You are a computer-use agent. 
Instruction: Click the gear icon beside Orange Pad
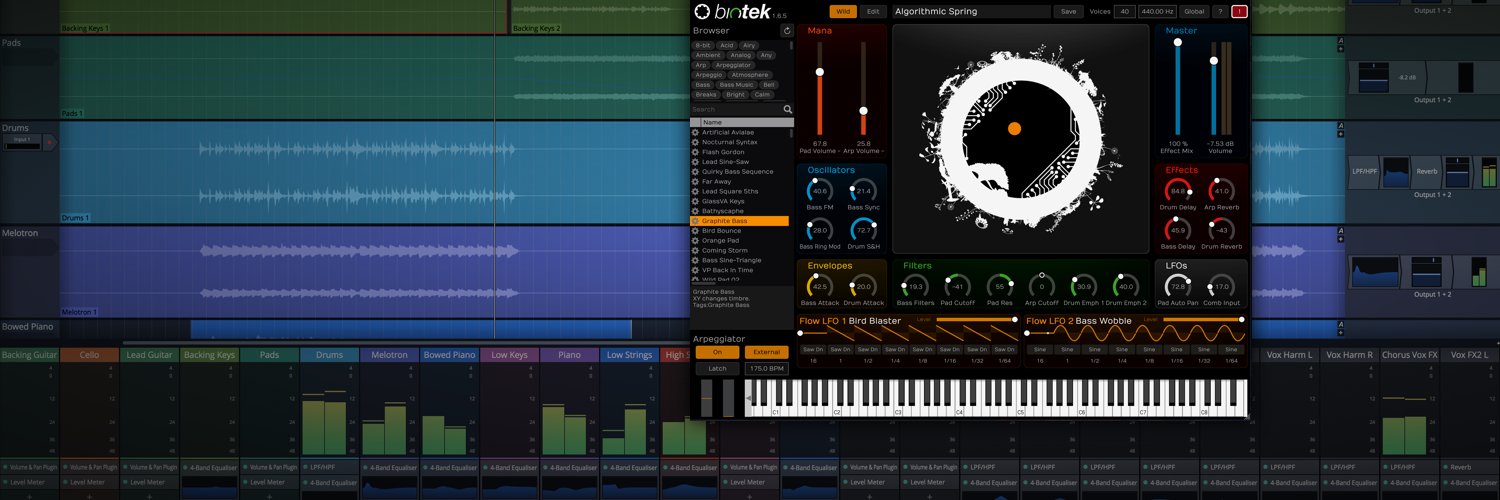tap(696, 241)
